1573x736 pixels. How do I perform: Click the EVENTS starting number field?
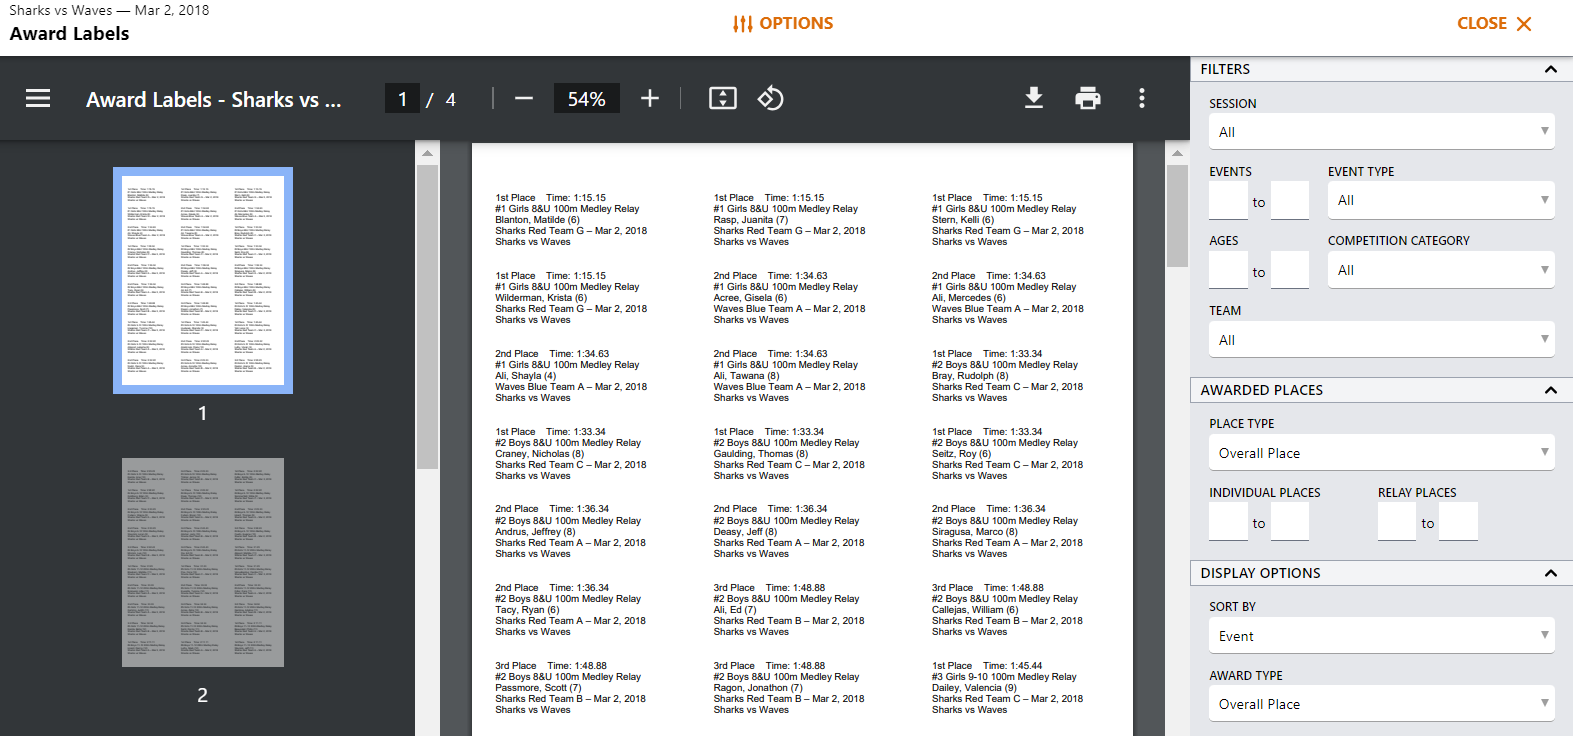1228,200
